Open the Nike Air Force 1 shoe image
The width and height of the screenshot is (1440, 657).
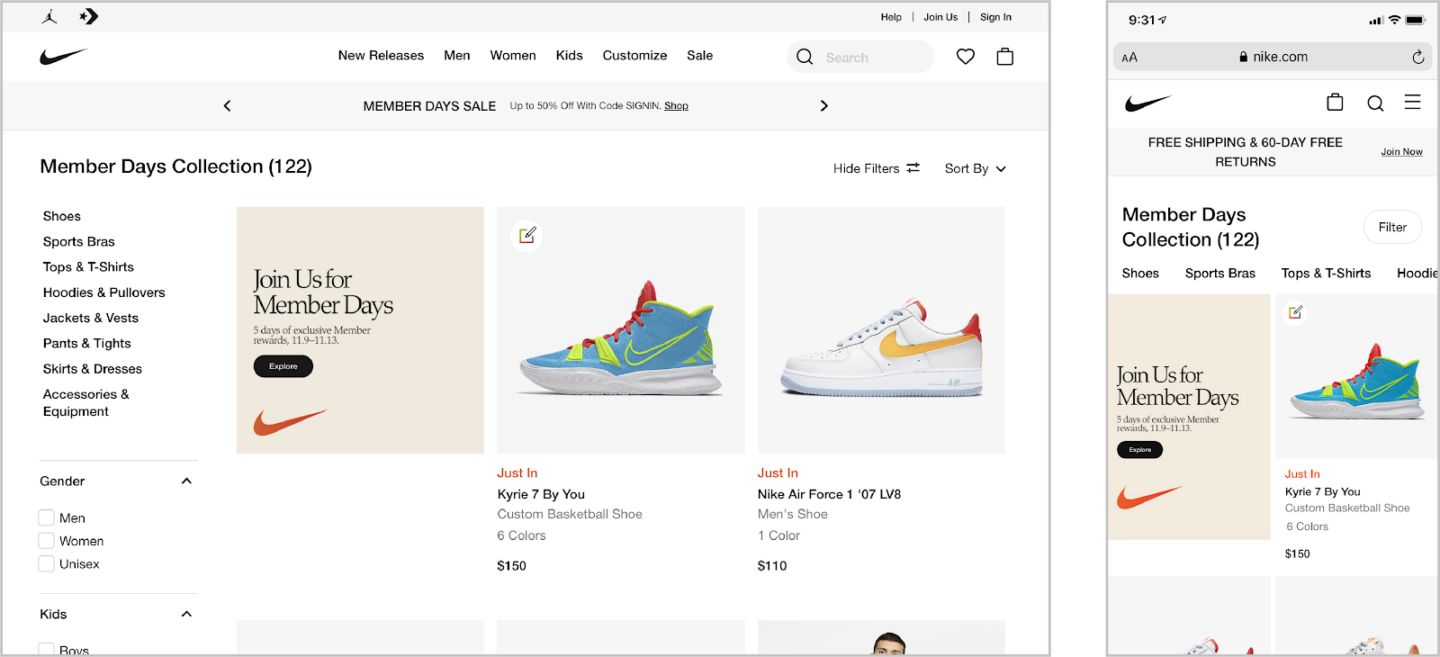click(881, 330)
